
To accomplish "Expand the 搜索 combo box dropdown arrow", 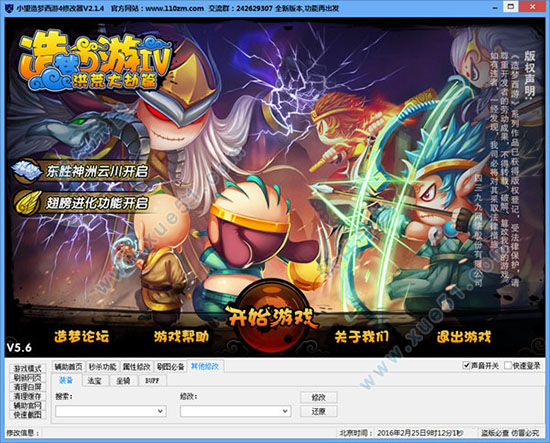I will (160, 411).
